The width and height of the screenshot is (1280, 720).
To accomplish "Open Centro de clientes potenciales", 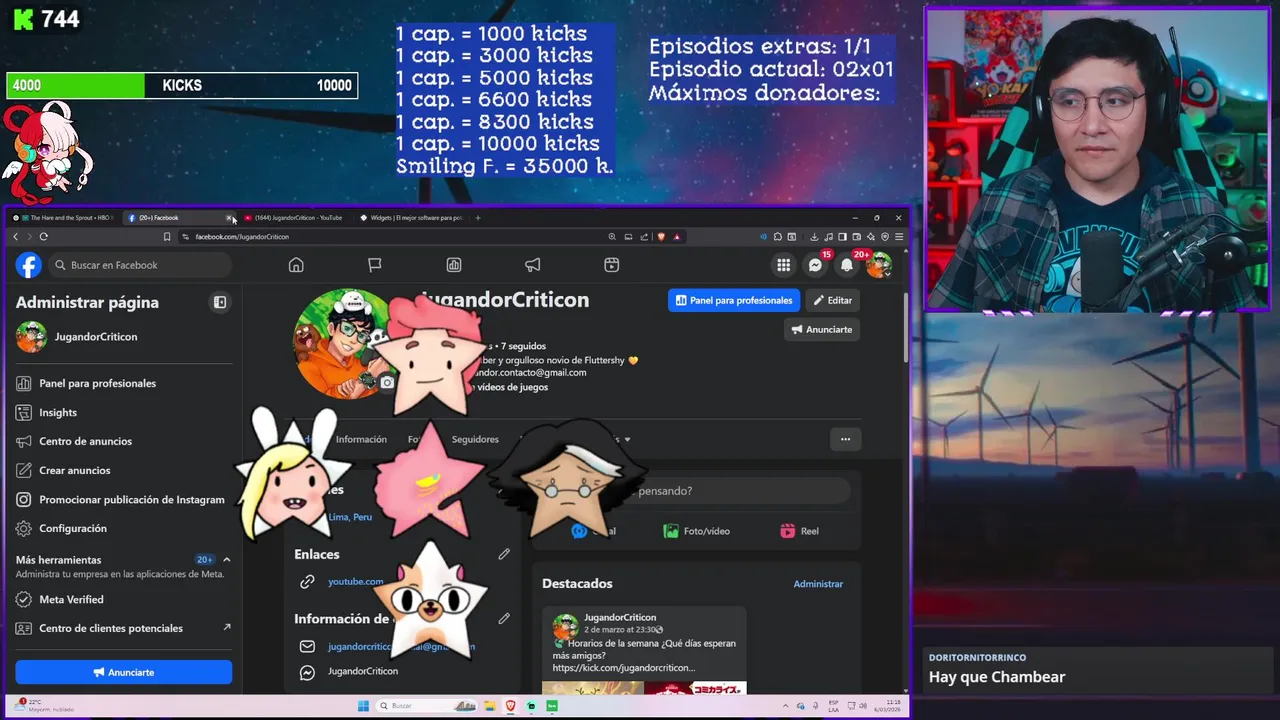I will 123,628.
